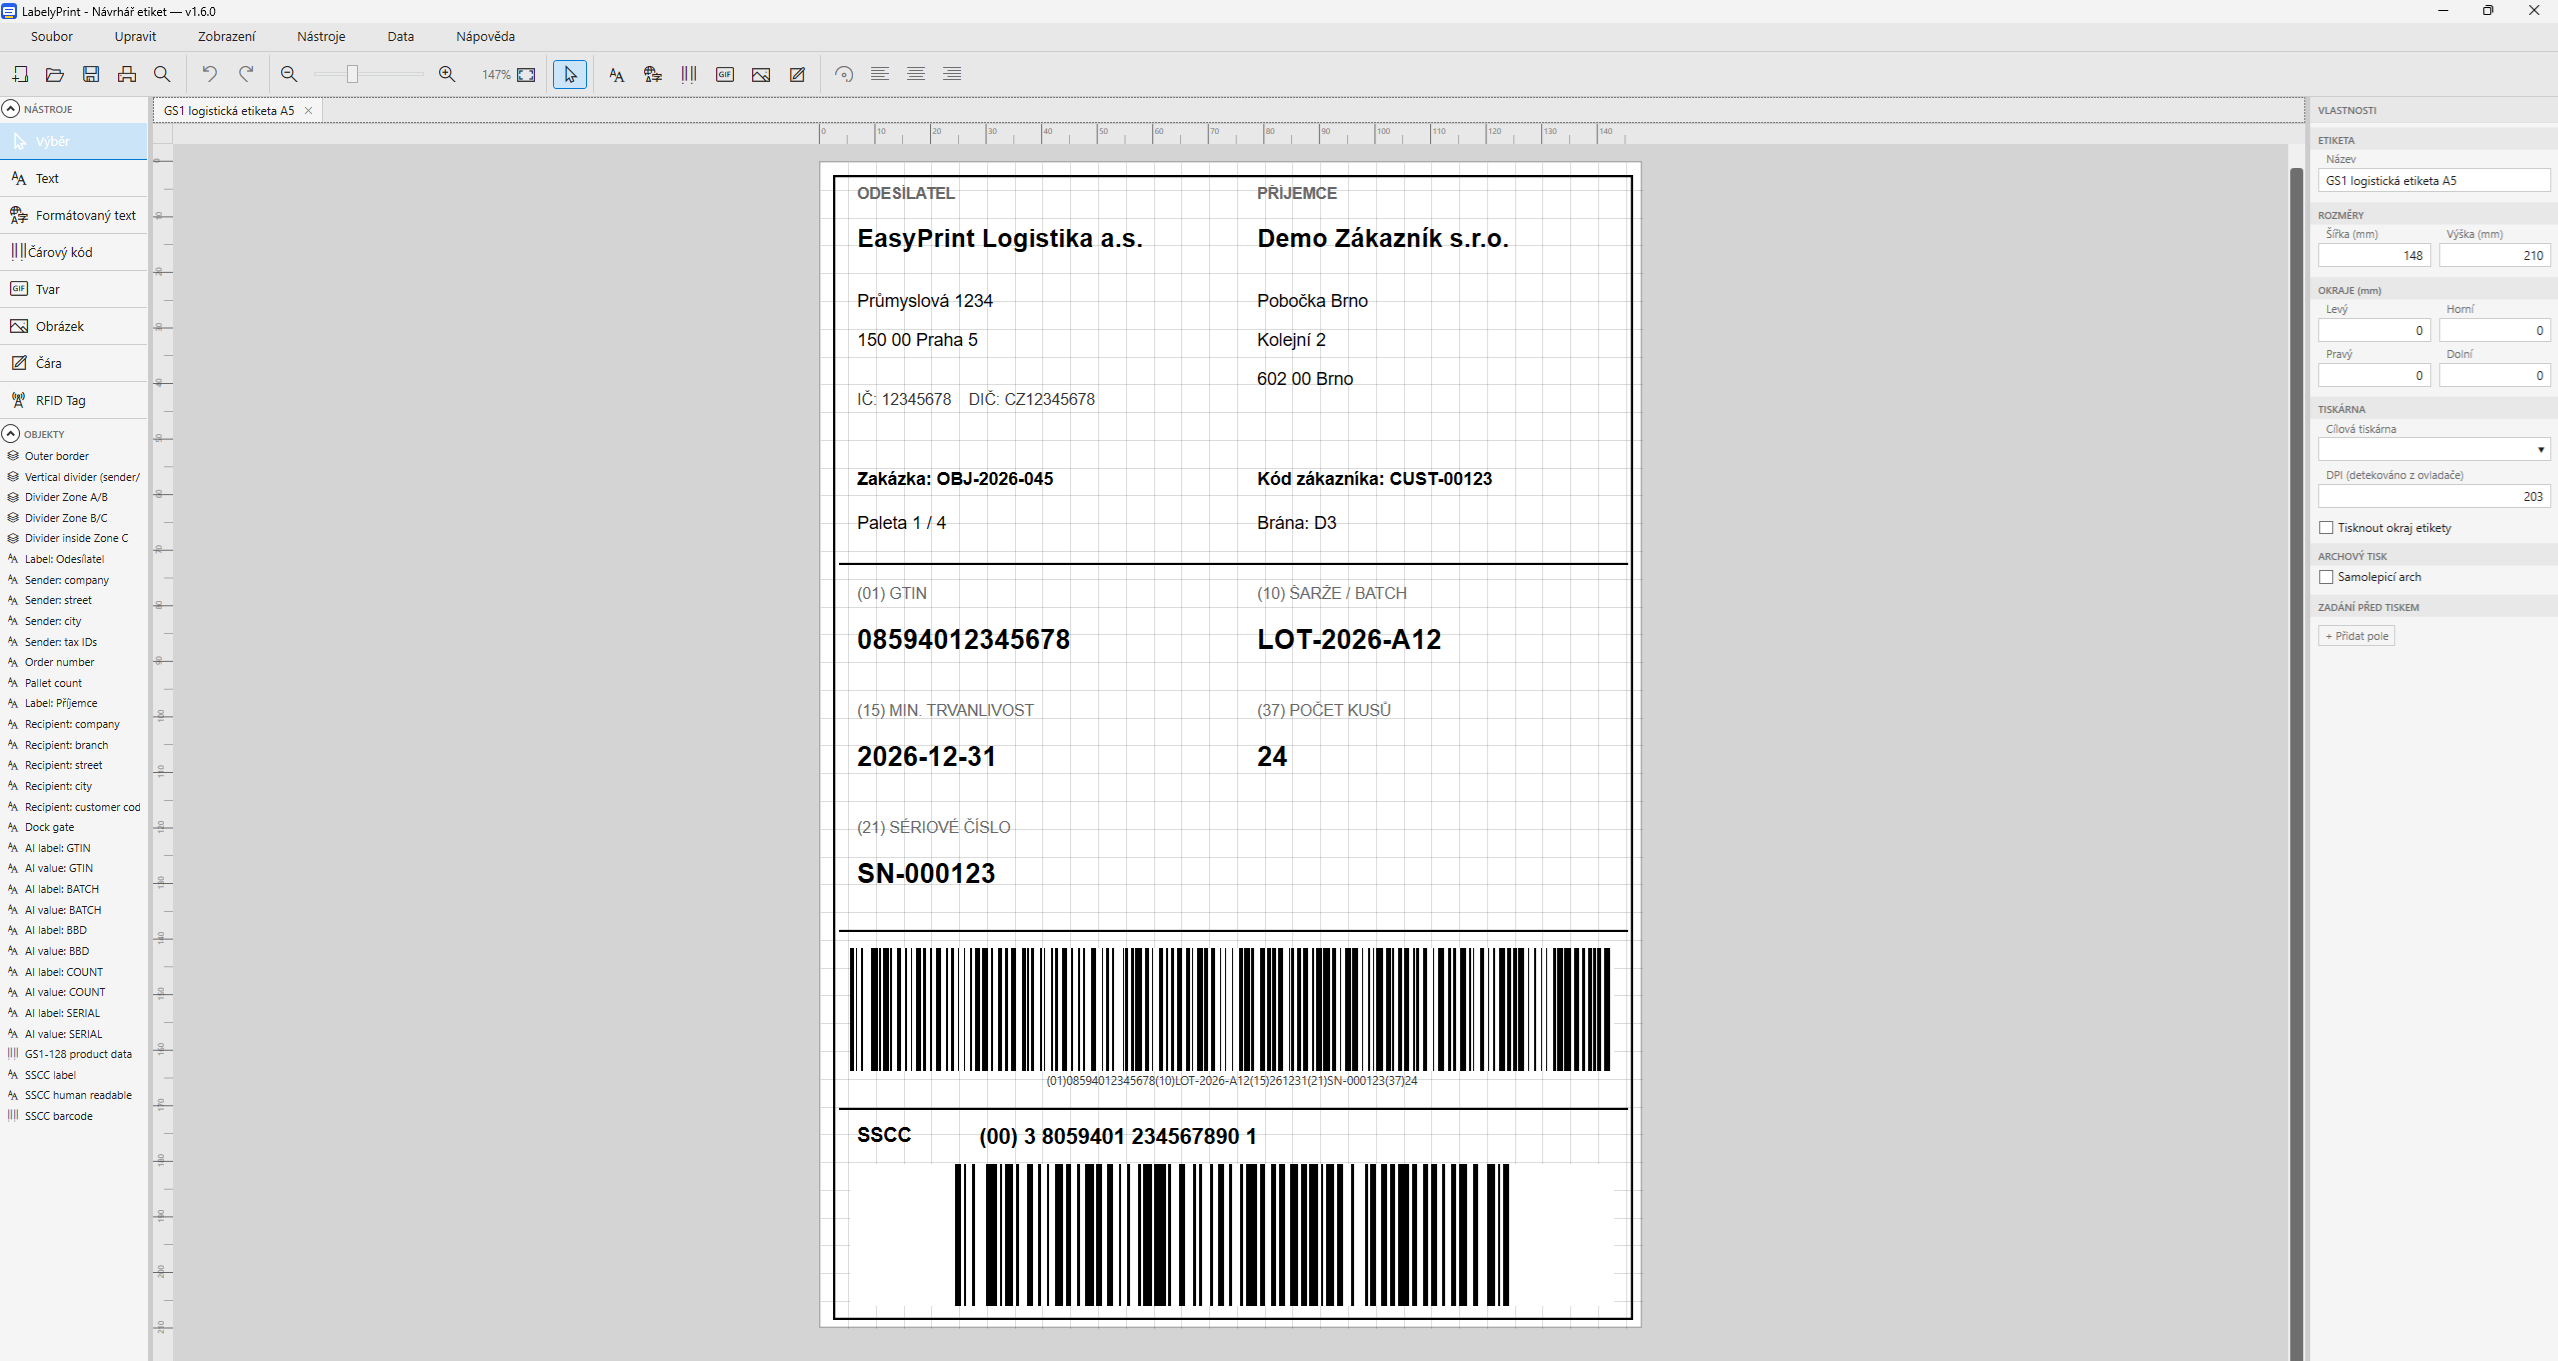The width and height of the screenshot is (2558, 1361).
Task: Select the shape (GIF) icon in top toolbar
Action: click(725, 74)
